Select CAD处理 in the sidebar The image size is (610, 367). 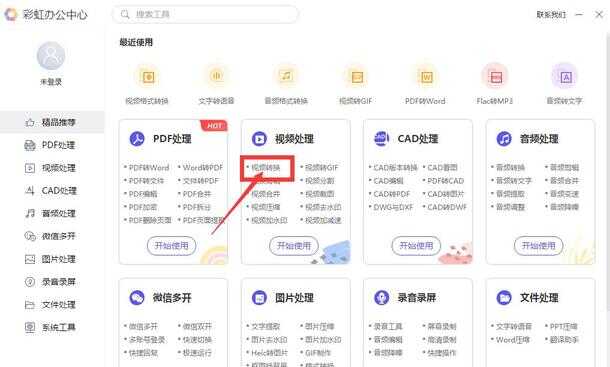coord(52,191)
